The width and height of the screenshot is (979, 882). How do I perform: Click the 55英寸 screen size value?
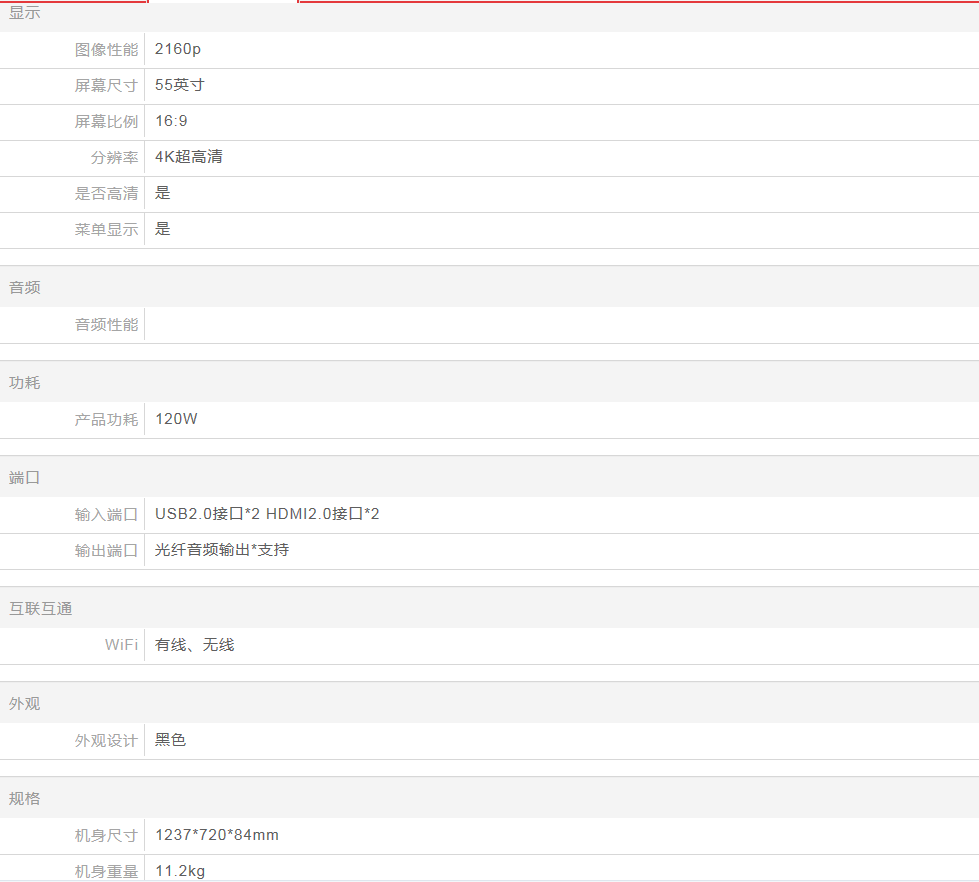[x=180, y=85]
